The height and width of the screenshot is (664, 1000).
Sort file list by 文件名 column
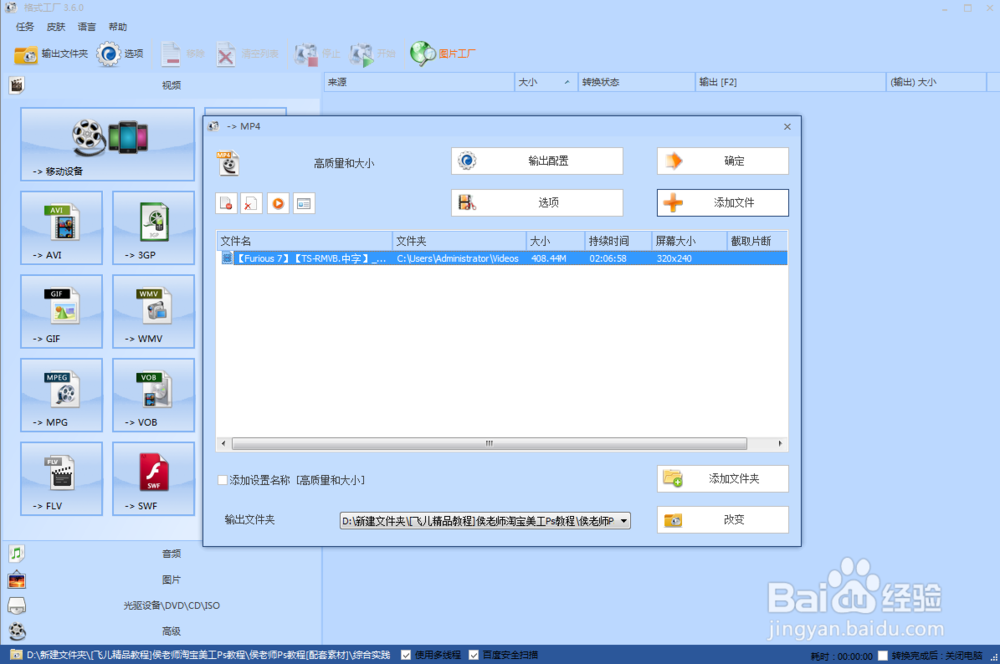304,241
